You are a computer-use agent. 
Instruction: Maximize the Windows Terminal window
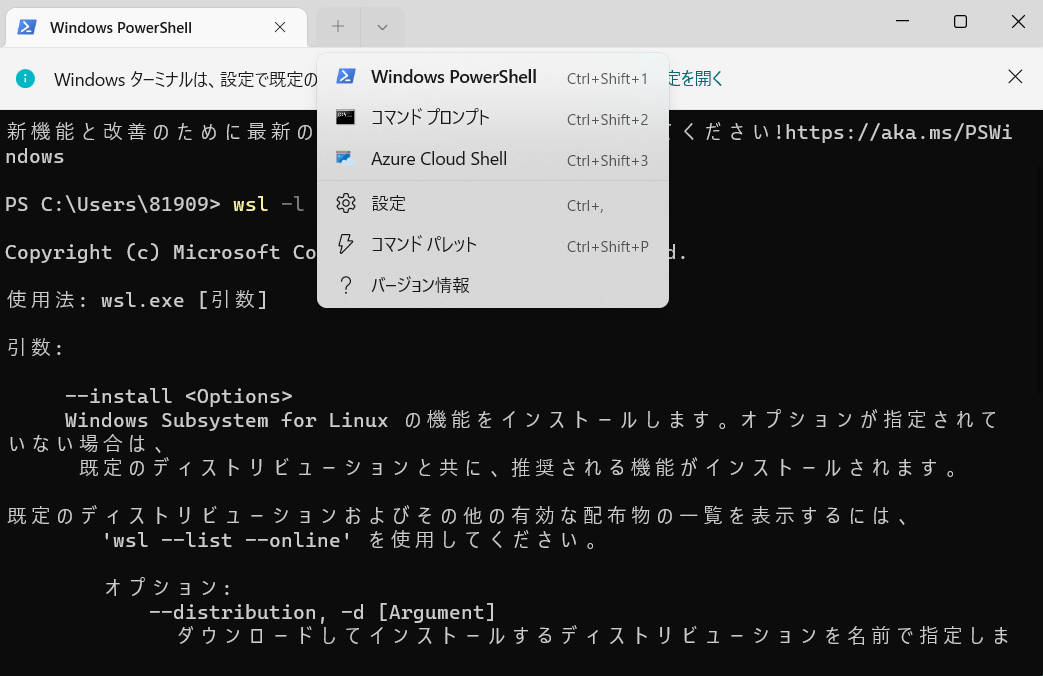tap(960, 21)
